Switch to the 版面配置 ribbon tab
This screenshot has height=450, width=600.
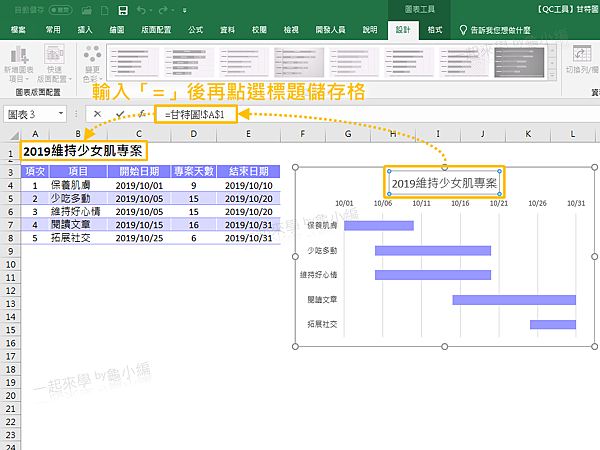click(156, 30)
